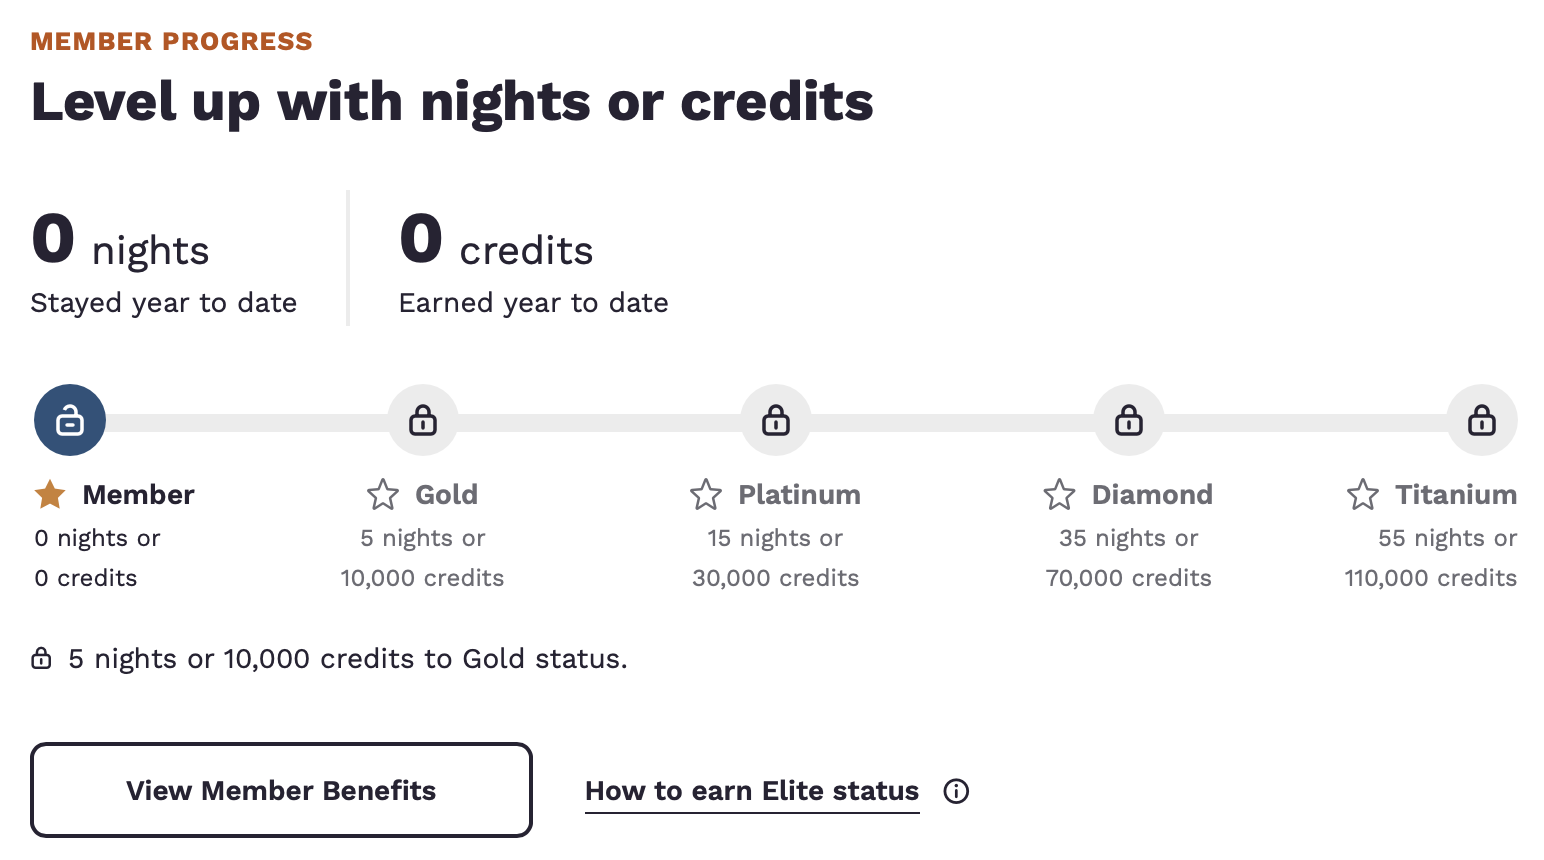Click the View Member Benefits button
Image resolution: width=1544 pixels, height=860 pixels.
click(281, 790)
